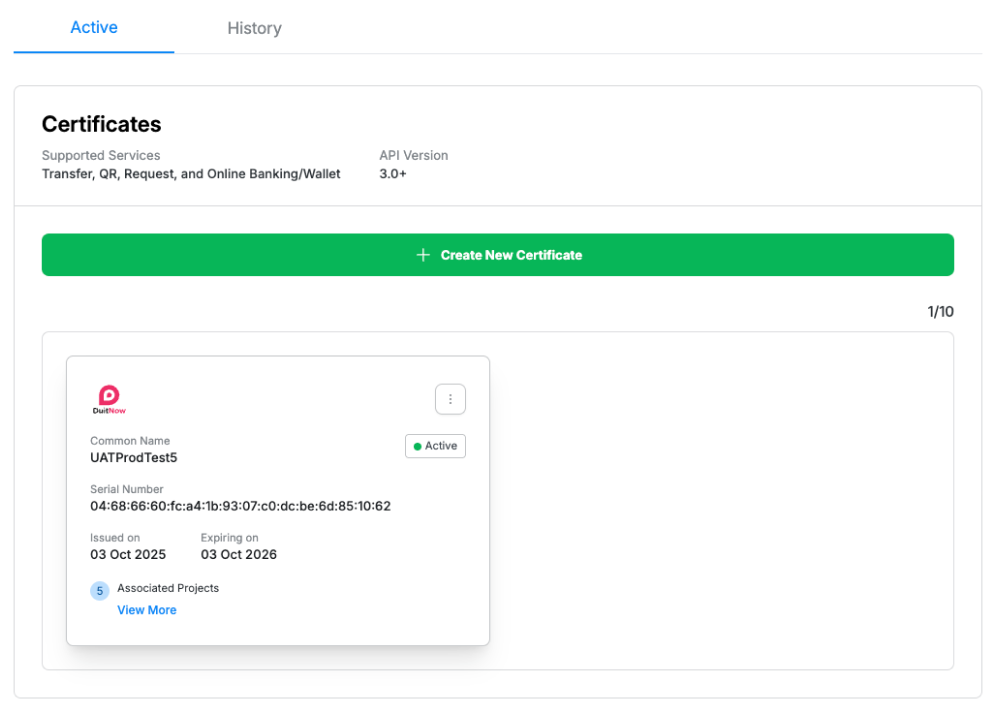Click the 03 Oct 2026 expiry date
1000x714 pixels.
pyautogui.click(x=239, y=554)
